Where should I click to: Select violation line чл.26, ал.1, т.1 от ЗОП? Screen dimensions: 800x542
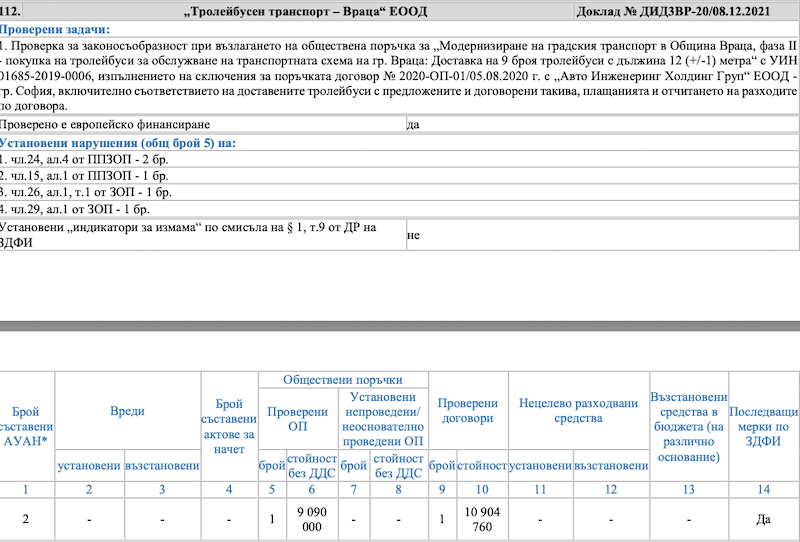click(86, 192)
